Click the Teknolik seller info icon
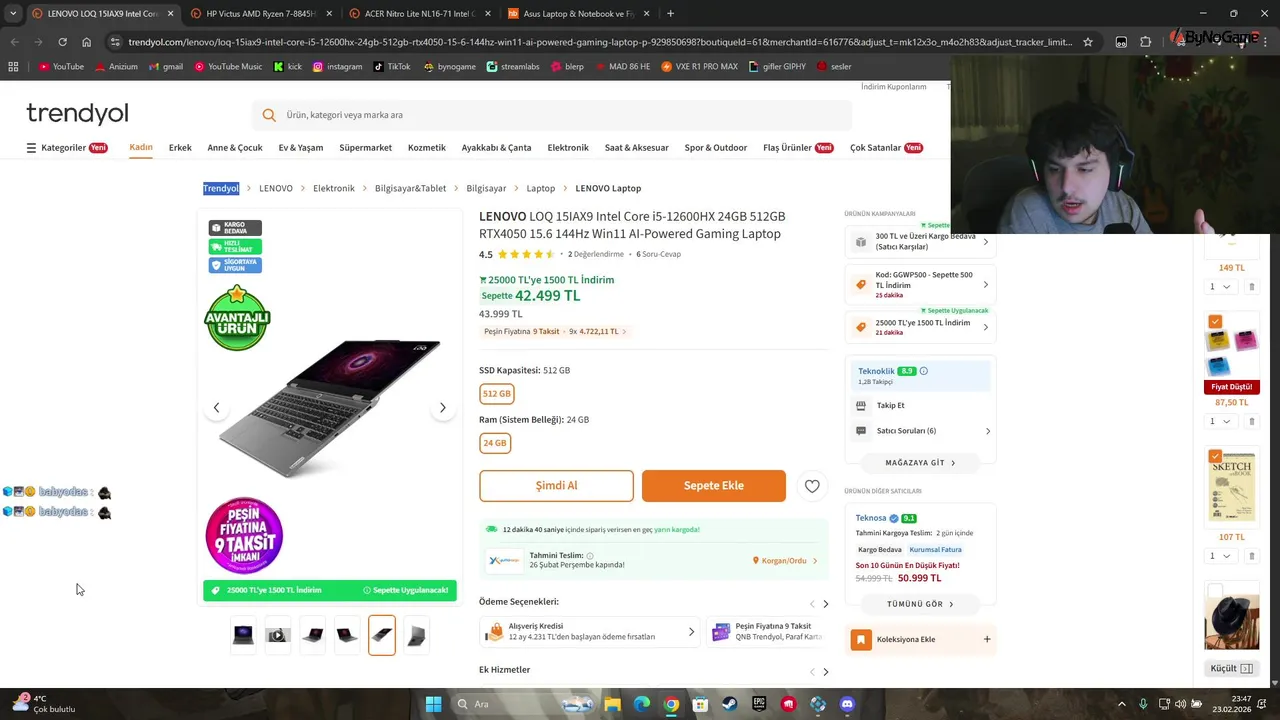The height and width of the screenshot is (720, 1280). (923, 371)
